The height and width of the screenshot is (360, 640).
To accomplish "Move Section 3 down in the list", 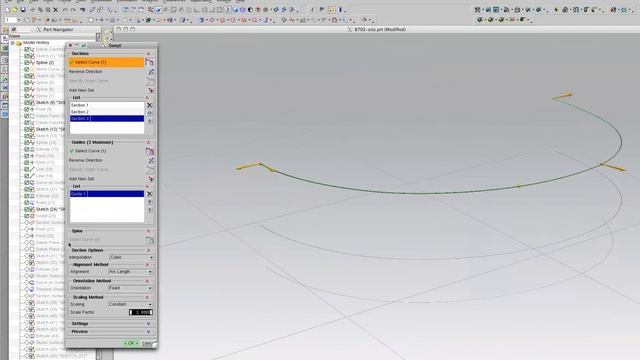I will point(149,121).
